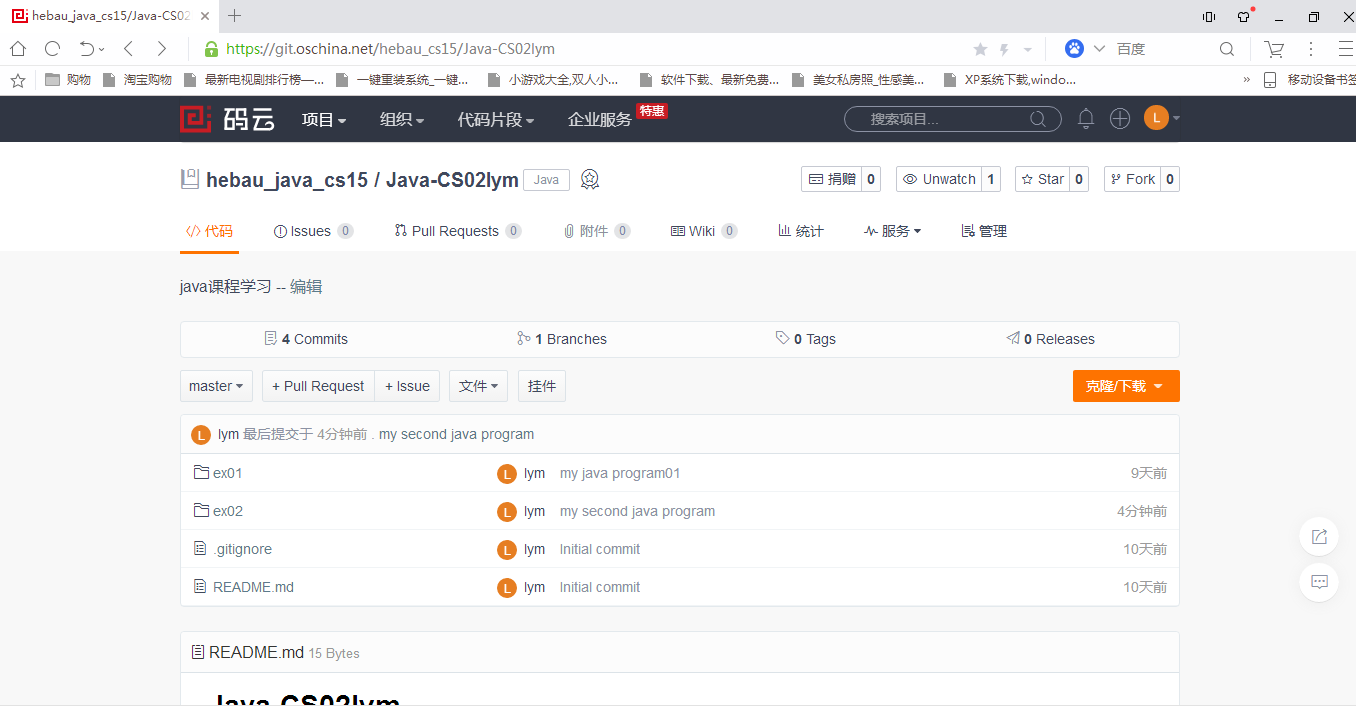Click the search magnifier in 搜索项目 box

(1039, 119)
